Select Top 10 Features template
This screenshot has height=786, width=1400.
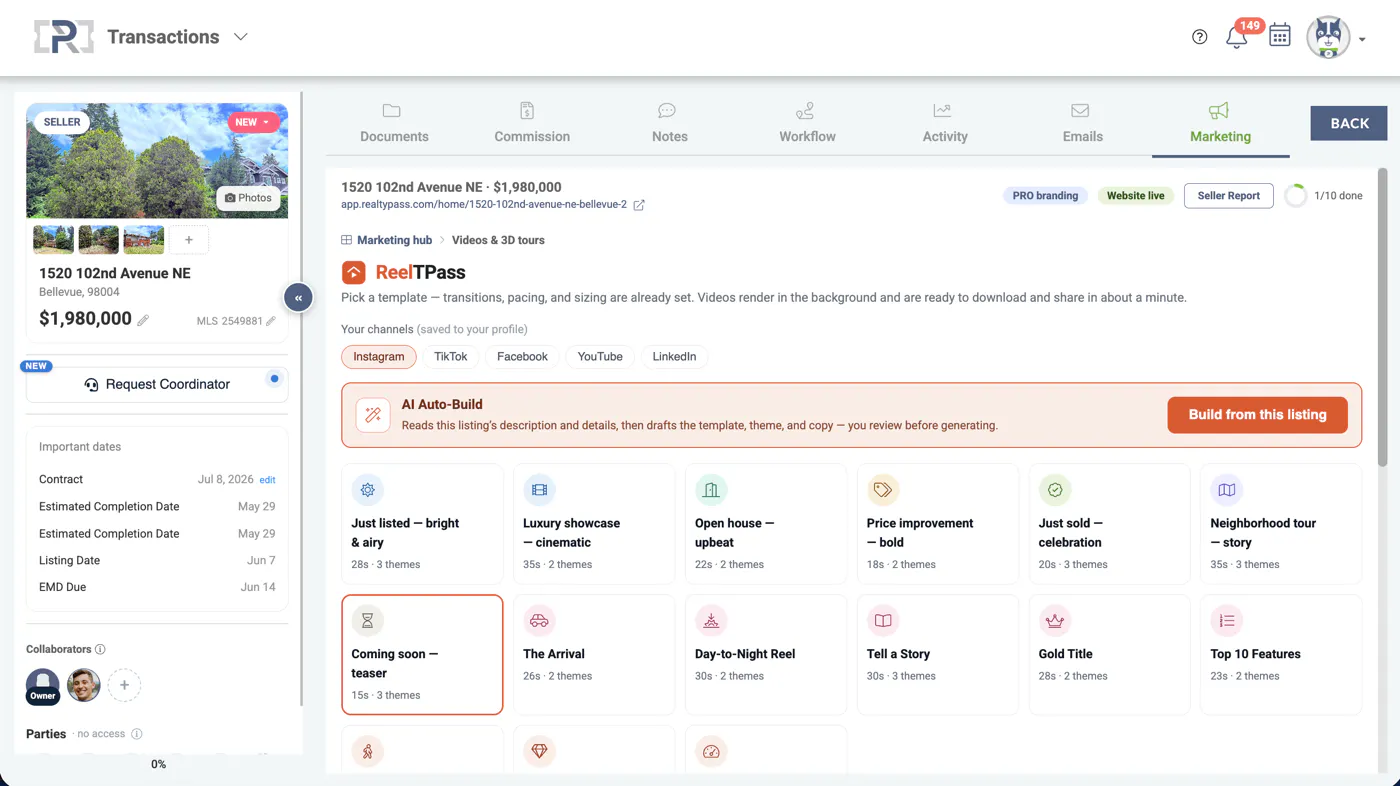1281,655
